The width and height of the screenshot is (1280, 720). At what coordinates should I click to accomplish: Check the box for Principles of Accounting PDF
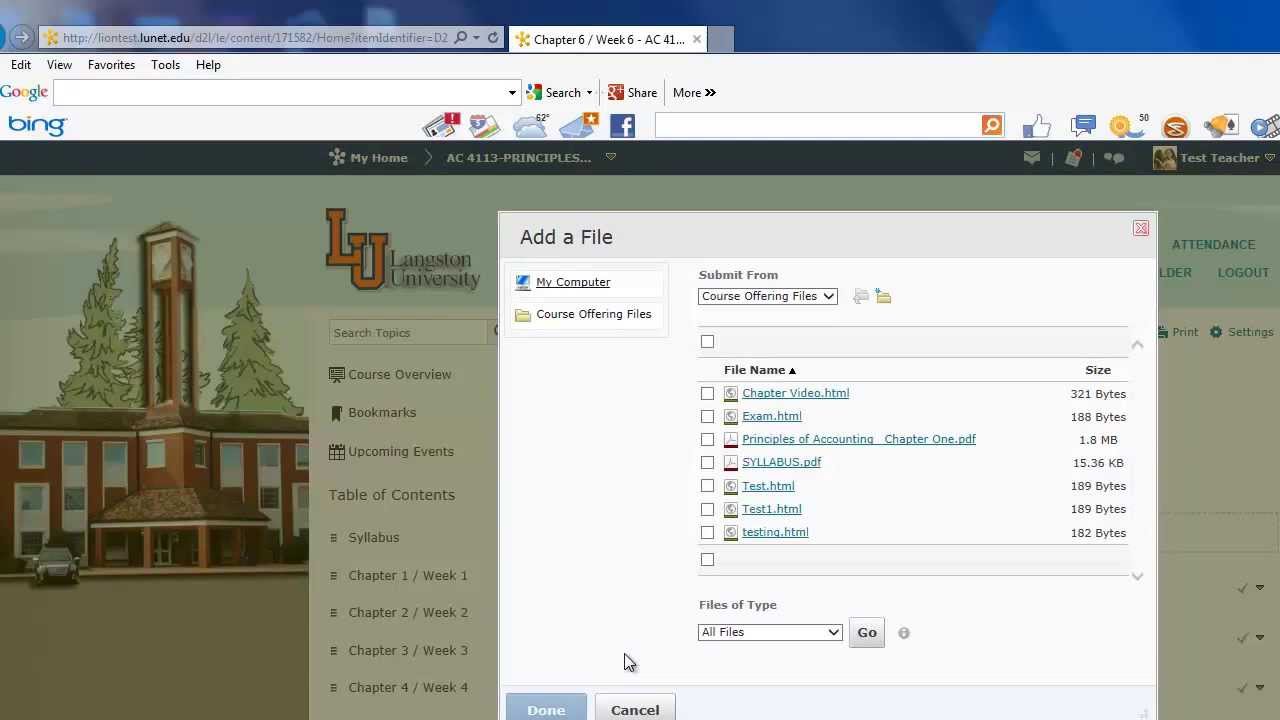click(x=707, y=440)
